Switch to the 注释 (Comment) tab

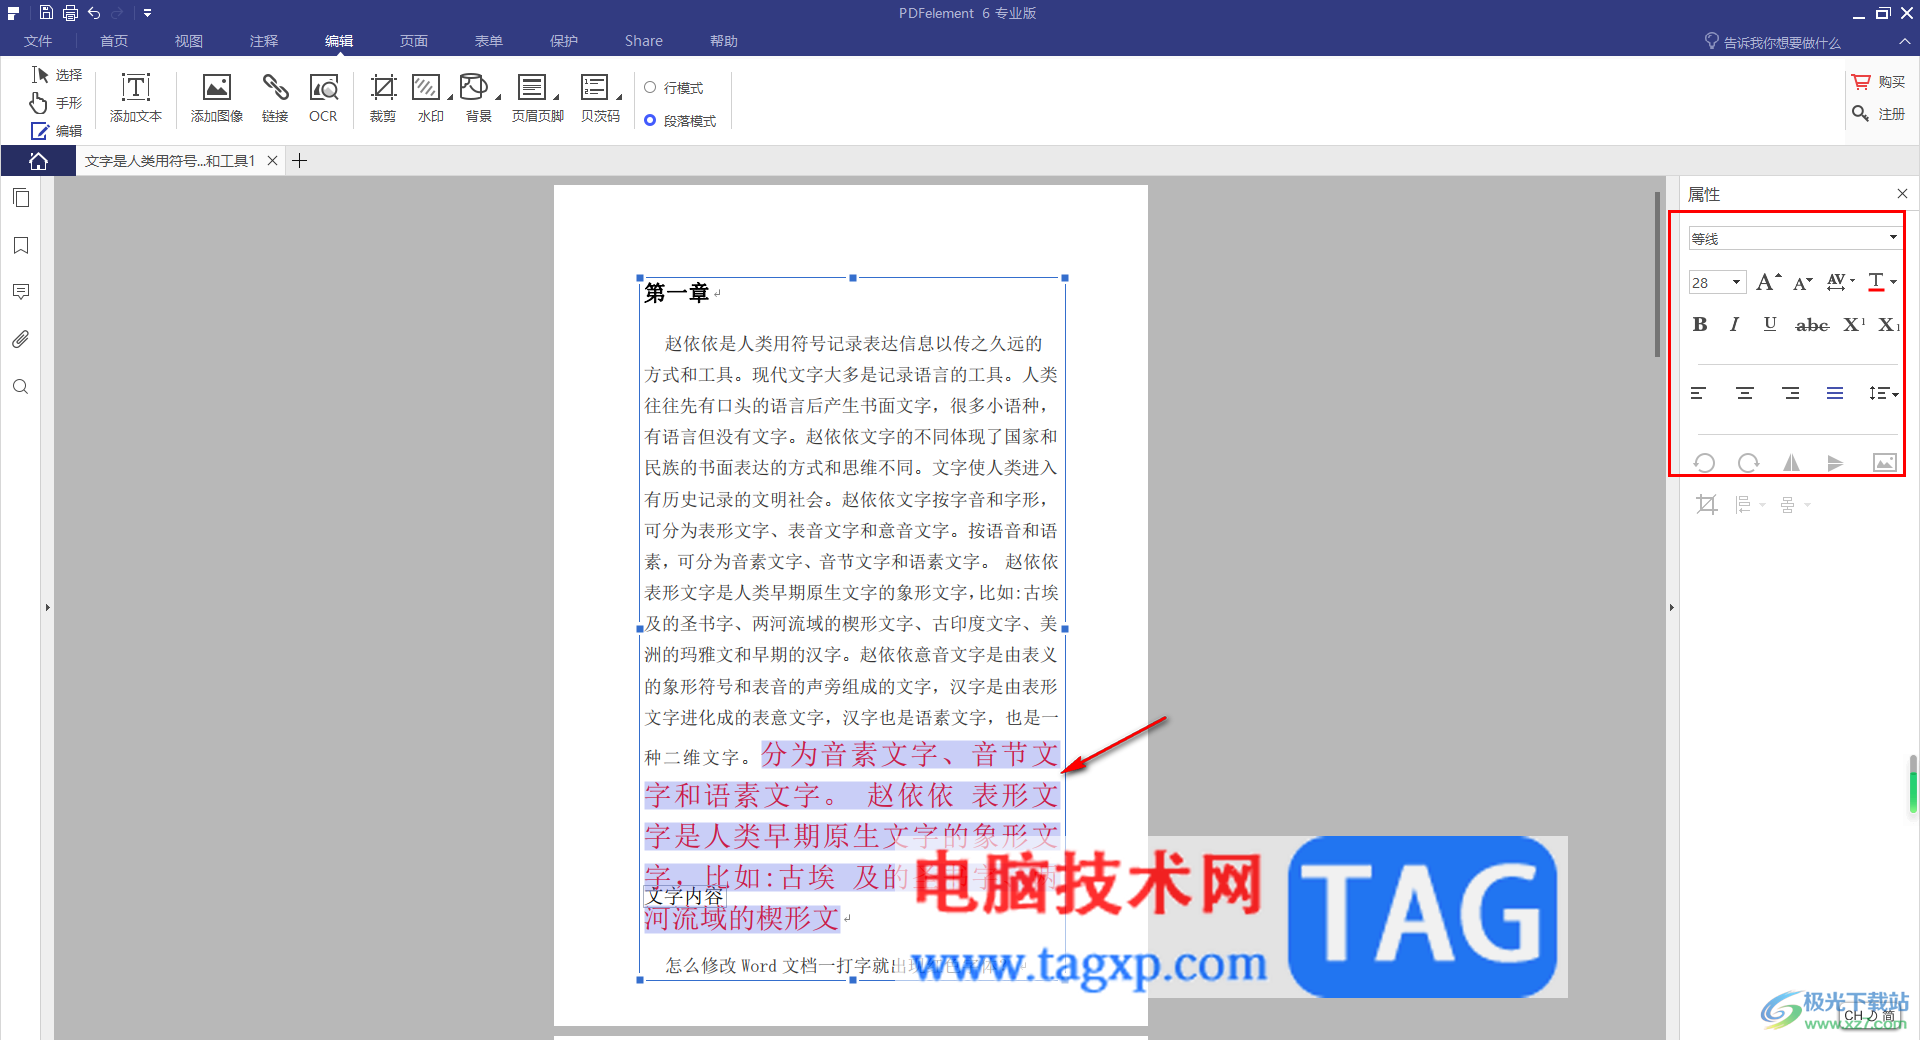tap(264, 41)
